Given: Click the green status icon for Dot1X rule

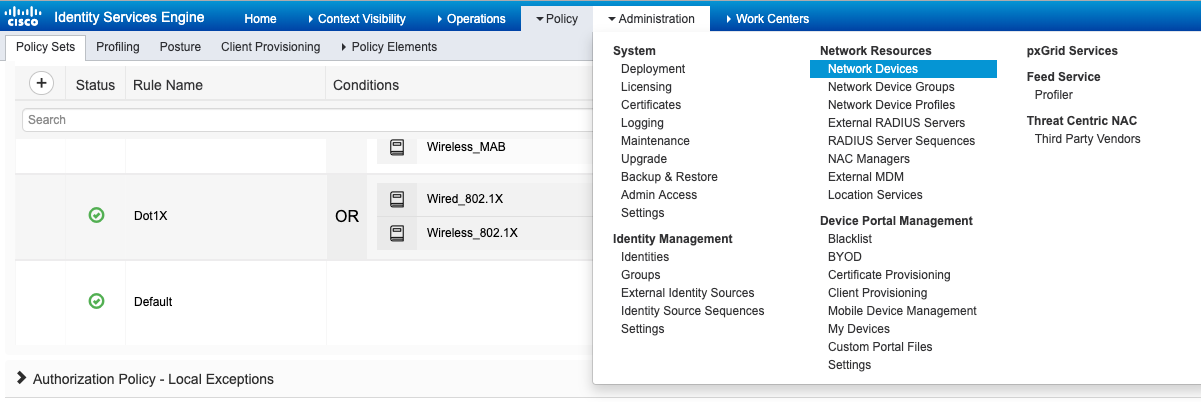Looking at the screenshot, I should (96, 215).
